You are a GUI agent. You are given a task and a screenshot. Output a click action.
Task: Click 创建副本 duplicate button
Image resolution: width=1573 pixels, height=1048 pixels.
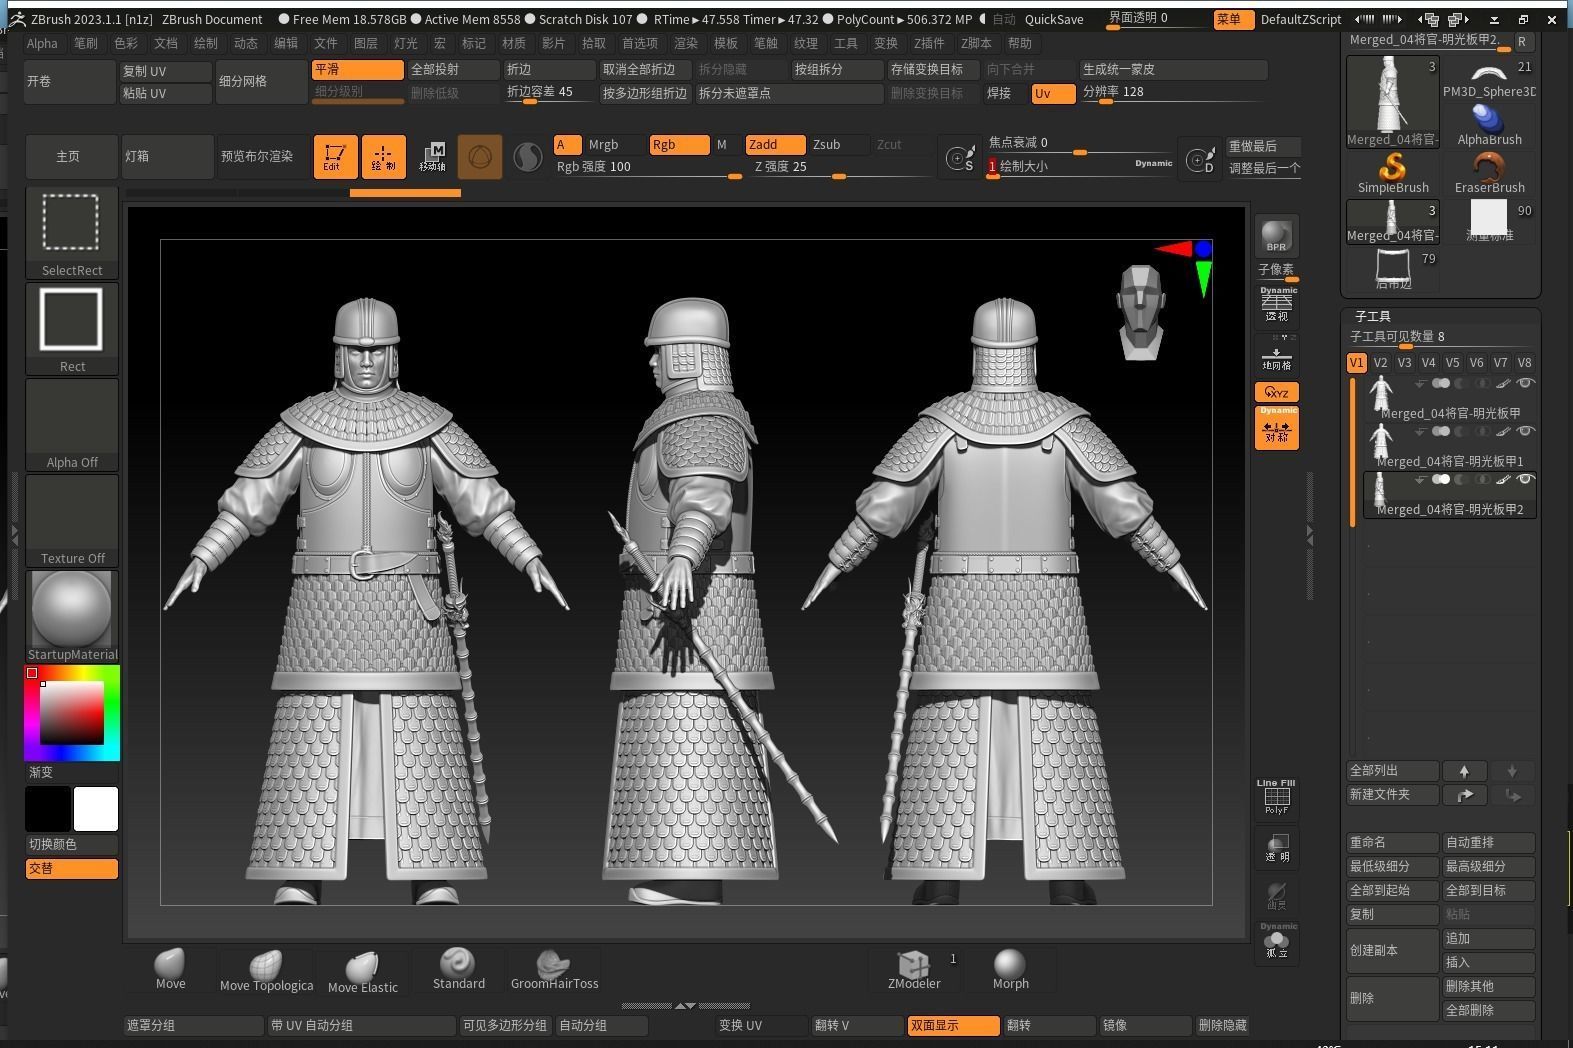click(1393, 951)
